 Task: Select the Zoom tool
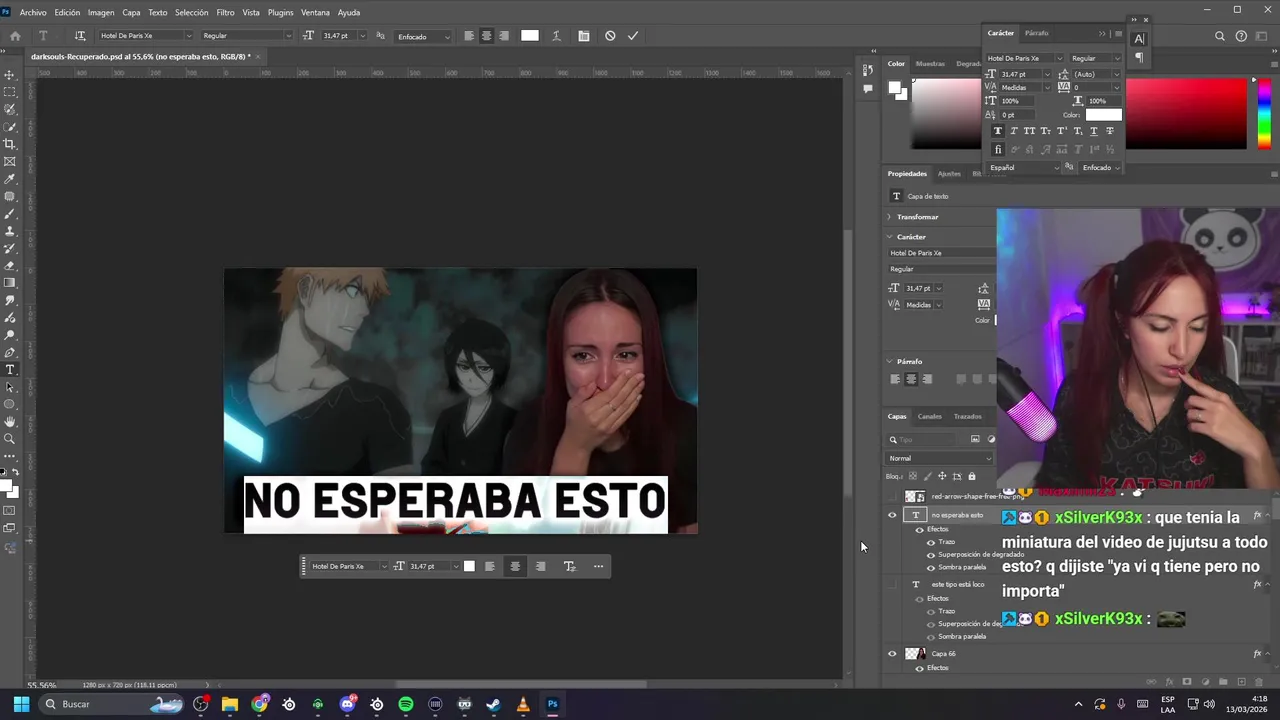tap(10, 439)
